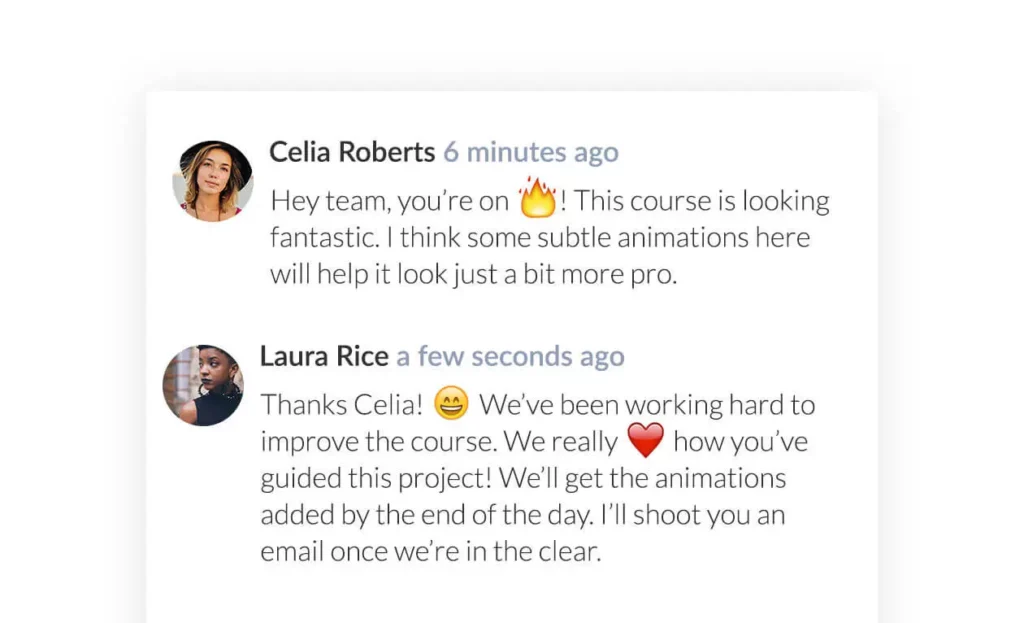1024x623 pixels.
Task: Click the "a few seconds ago" timestamp
Action: point(510,356)
